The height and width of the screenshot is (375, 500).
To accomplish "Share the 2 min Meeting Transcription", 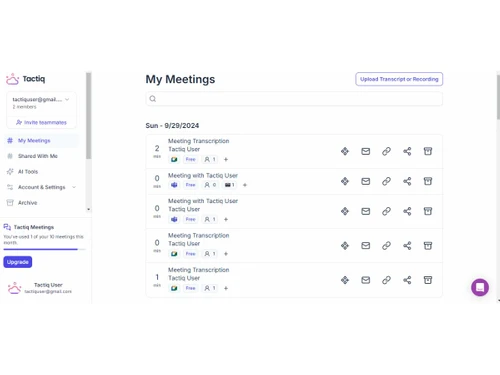I will pos(407,151).
